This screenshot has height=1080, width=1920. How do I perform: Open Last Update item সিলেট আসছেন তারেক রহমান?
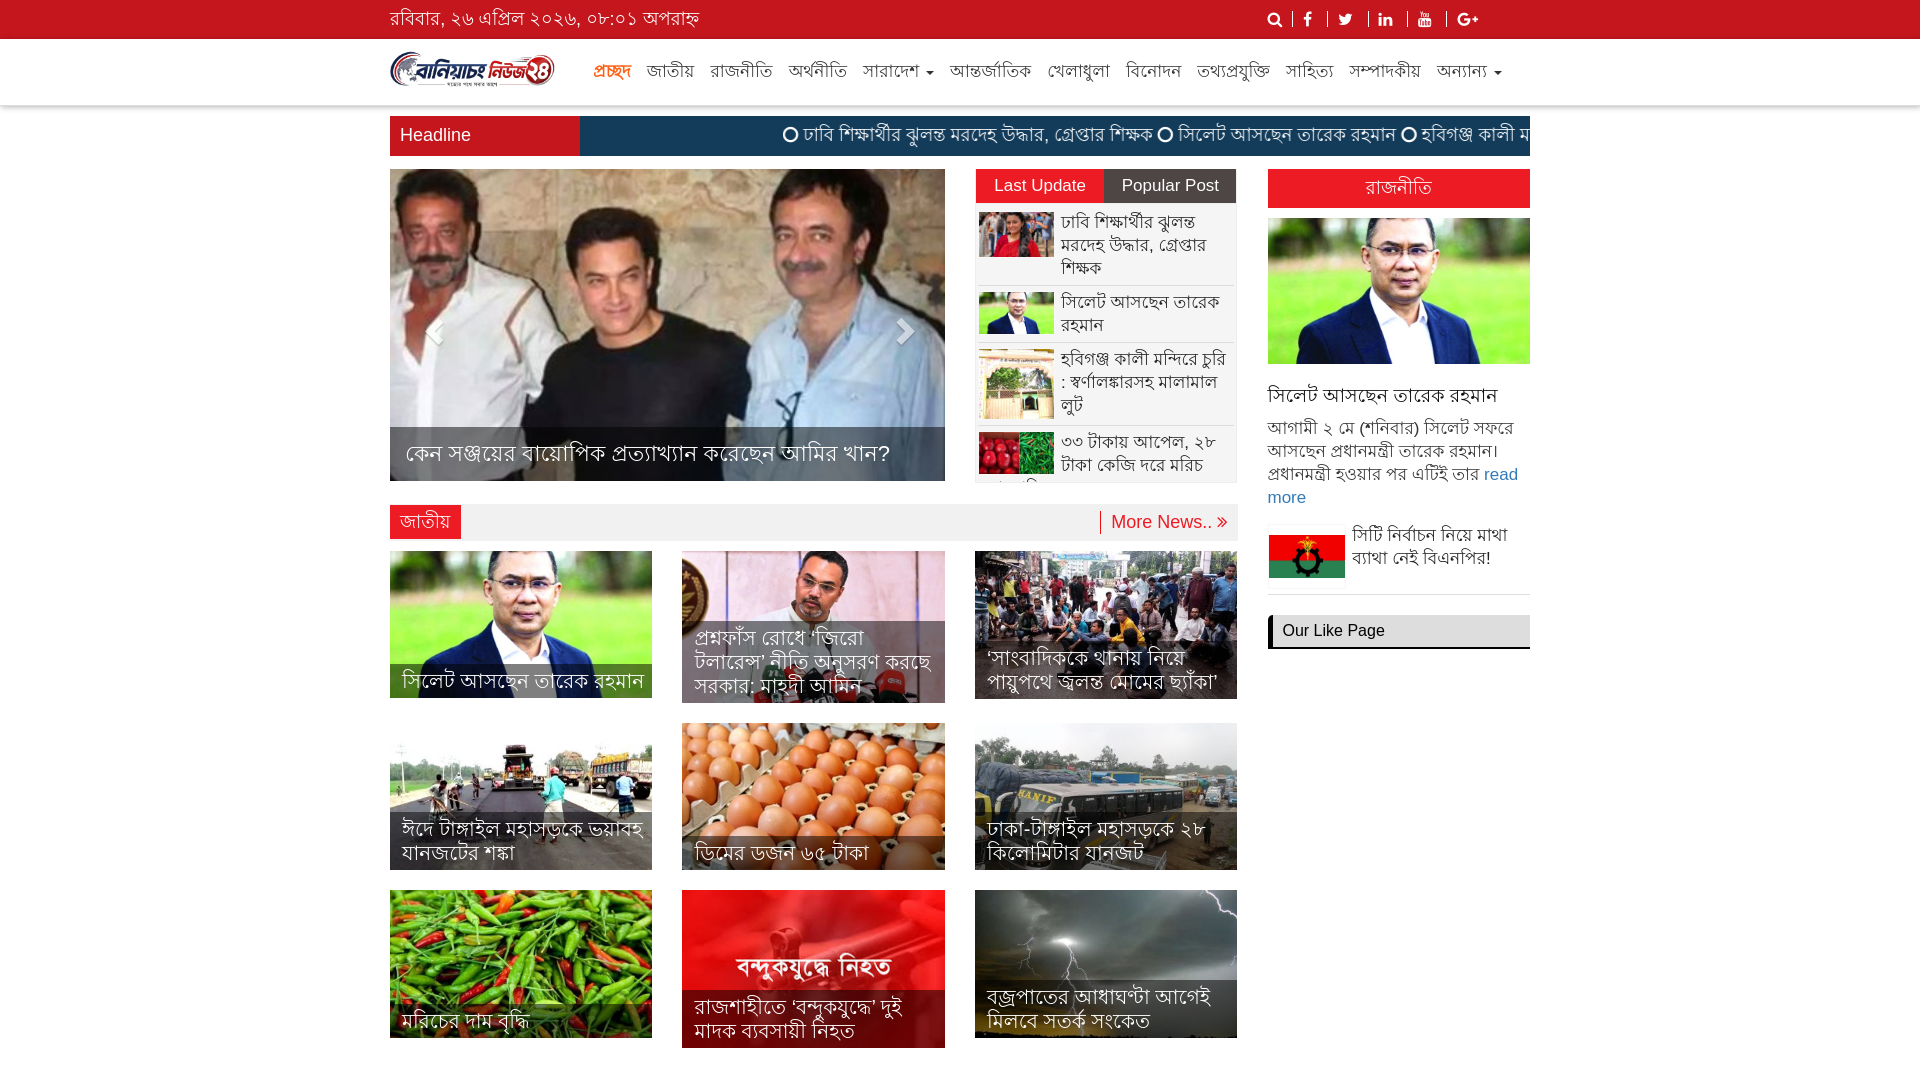(x=1140, y=314)
